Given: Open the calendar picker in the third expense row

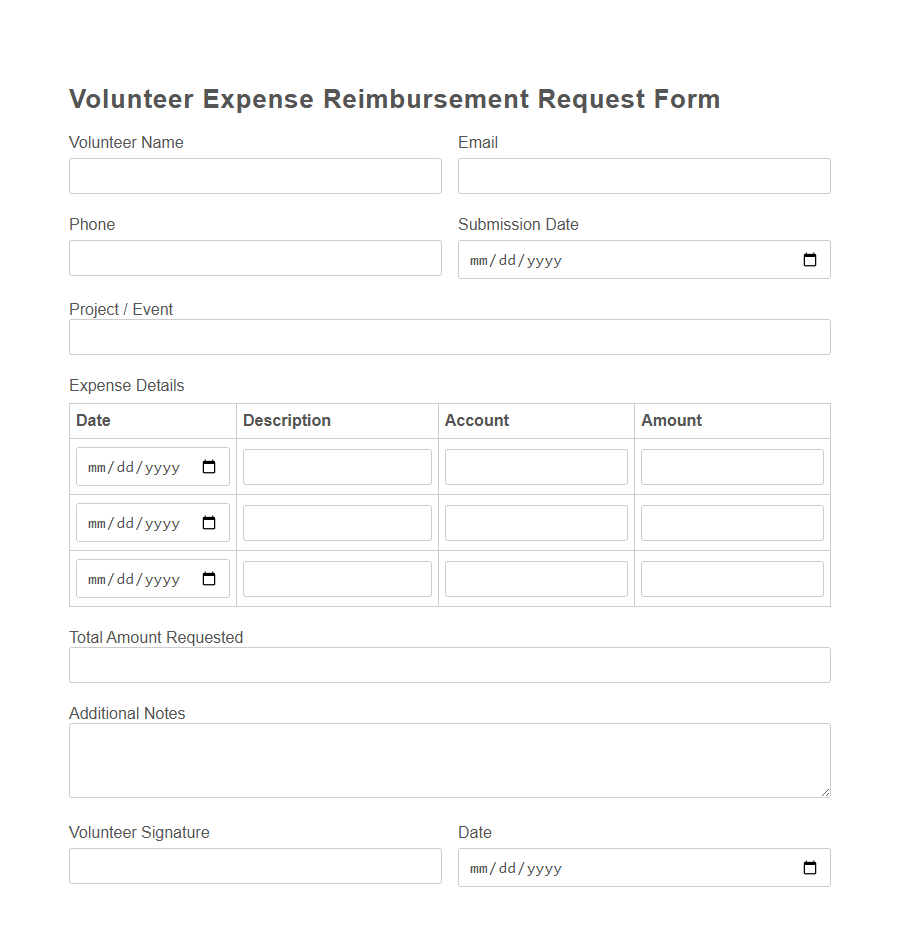Looking at the screenshot, I should tap(208, 578).
